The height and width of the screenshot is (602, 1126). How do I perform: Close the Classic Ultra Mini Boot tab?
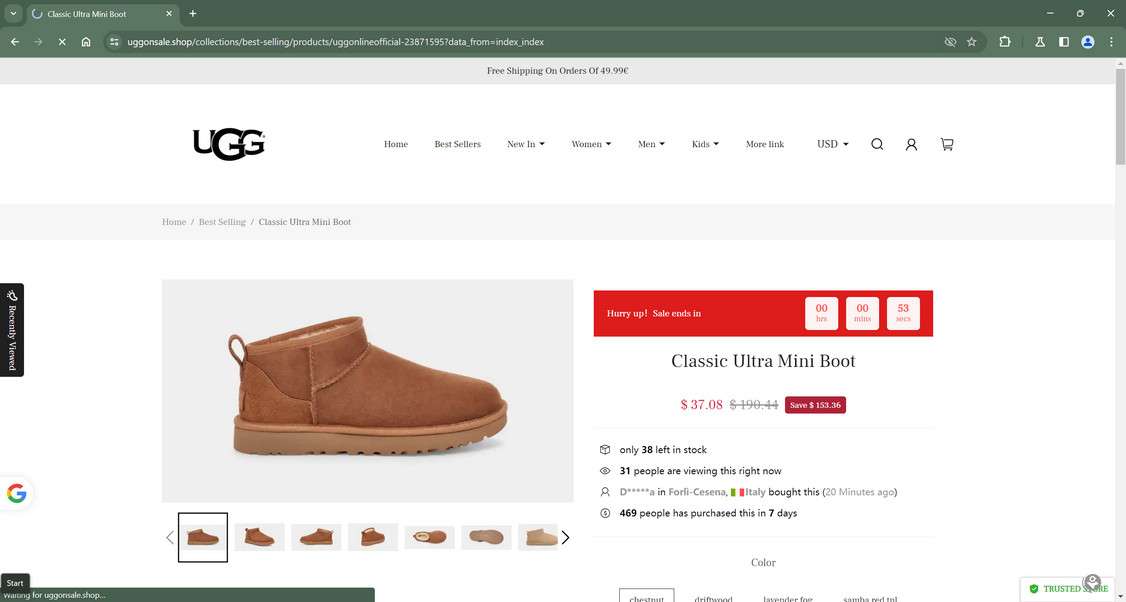169,14
